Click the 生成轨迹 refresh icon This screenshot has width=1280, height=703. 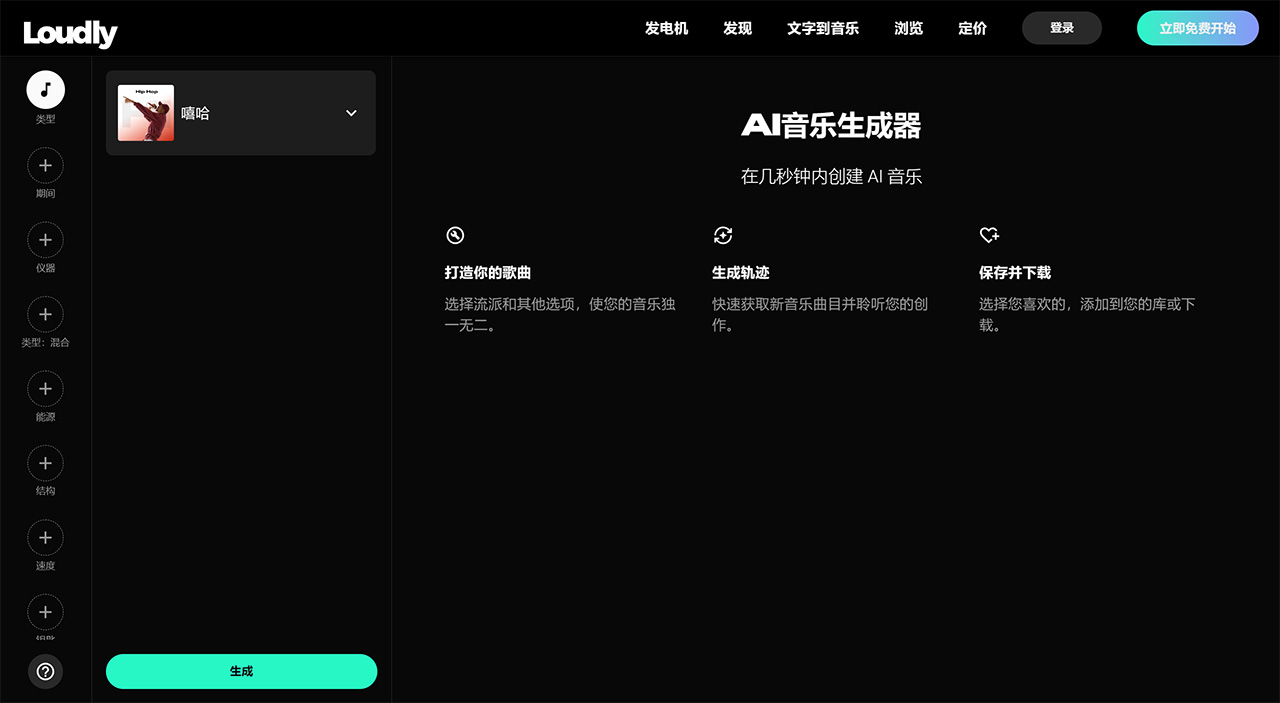[x=723, y=235]
